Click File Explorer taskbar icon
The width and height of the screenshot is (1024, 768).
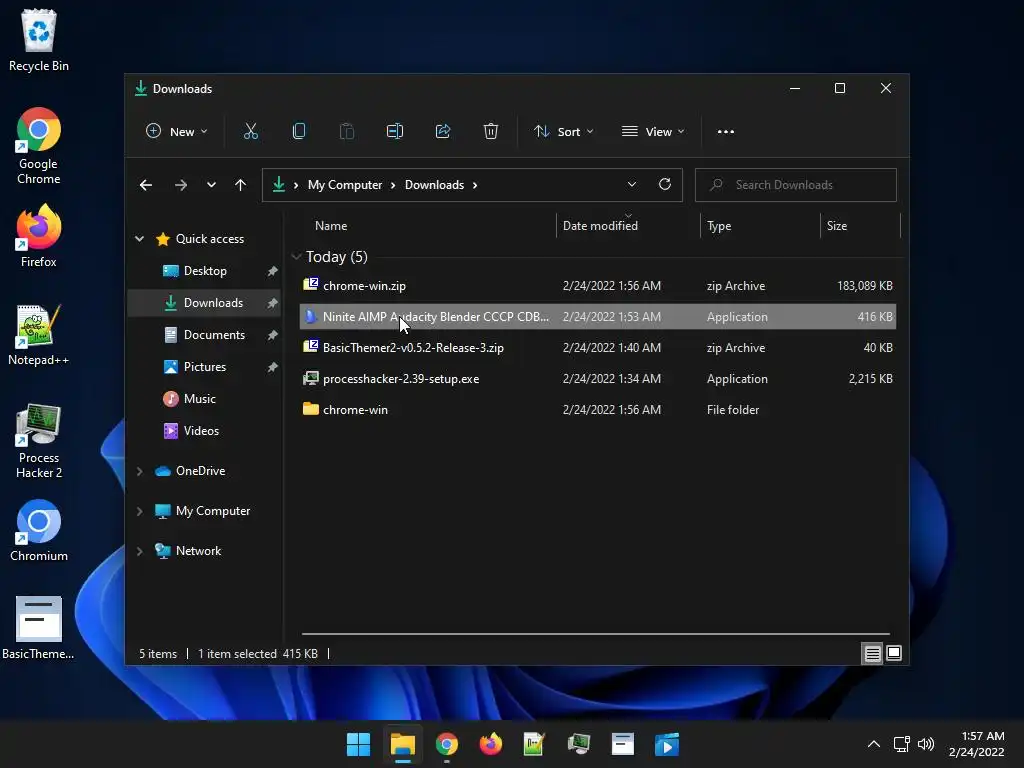coord(402,744)
